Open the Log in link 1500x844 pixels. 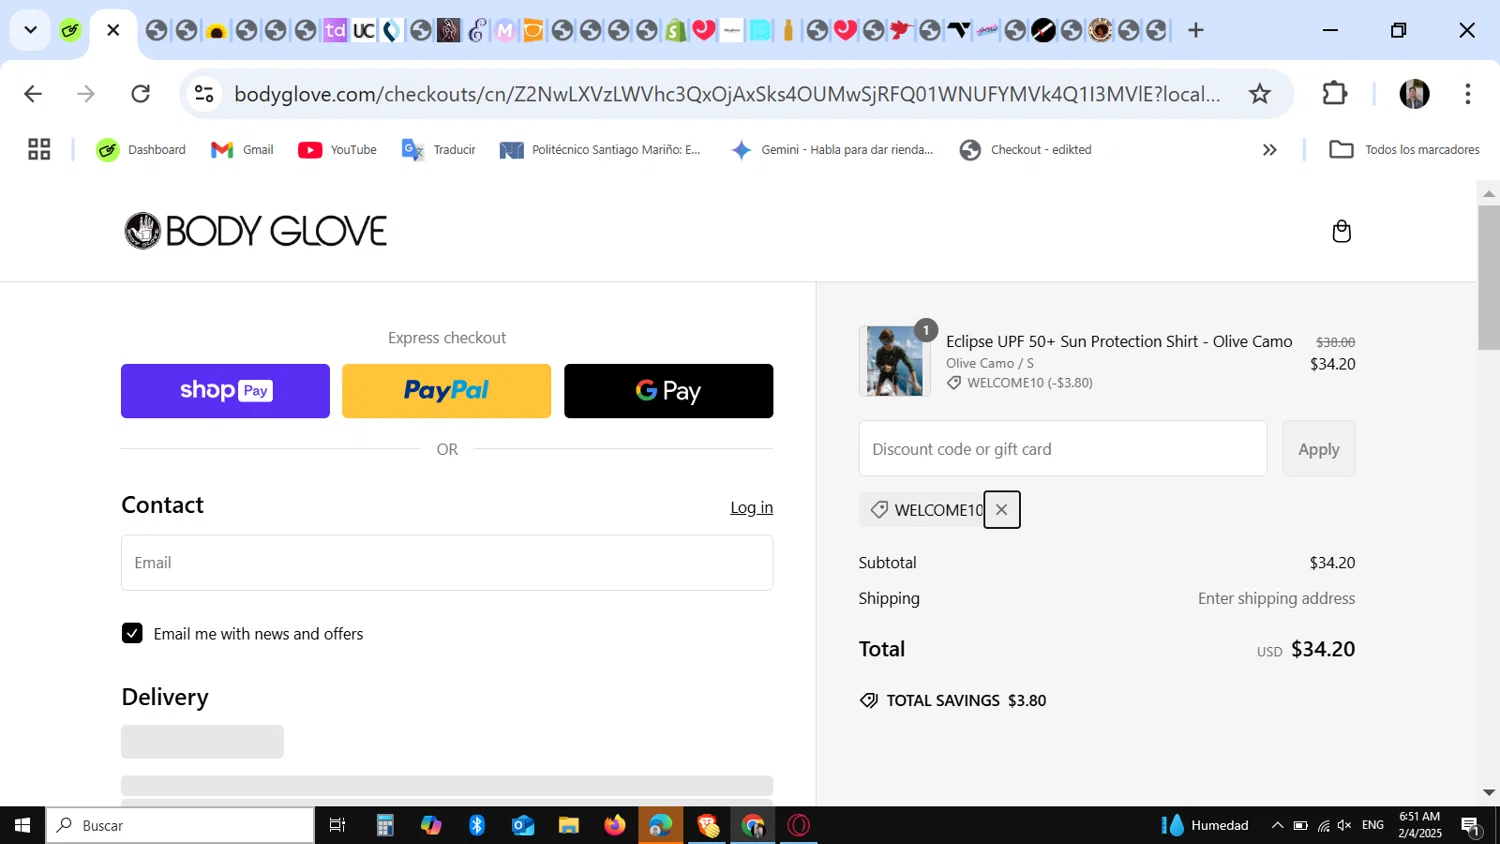751,507
